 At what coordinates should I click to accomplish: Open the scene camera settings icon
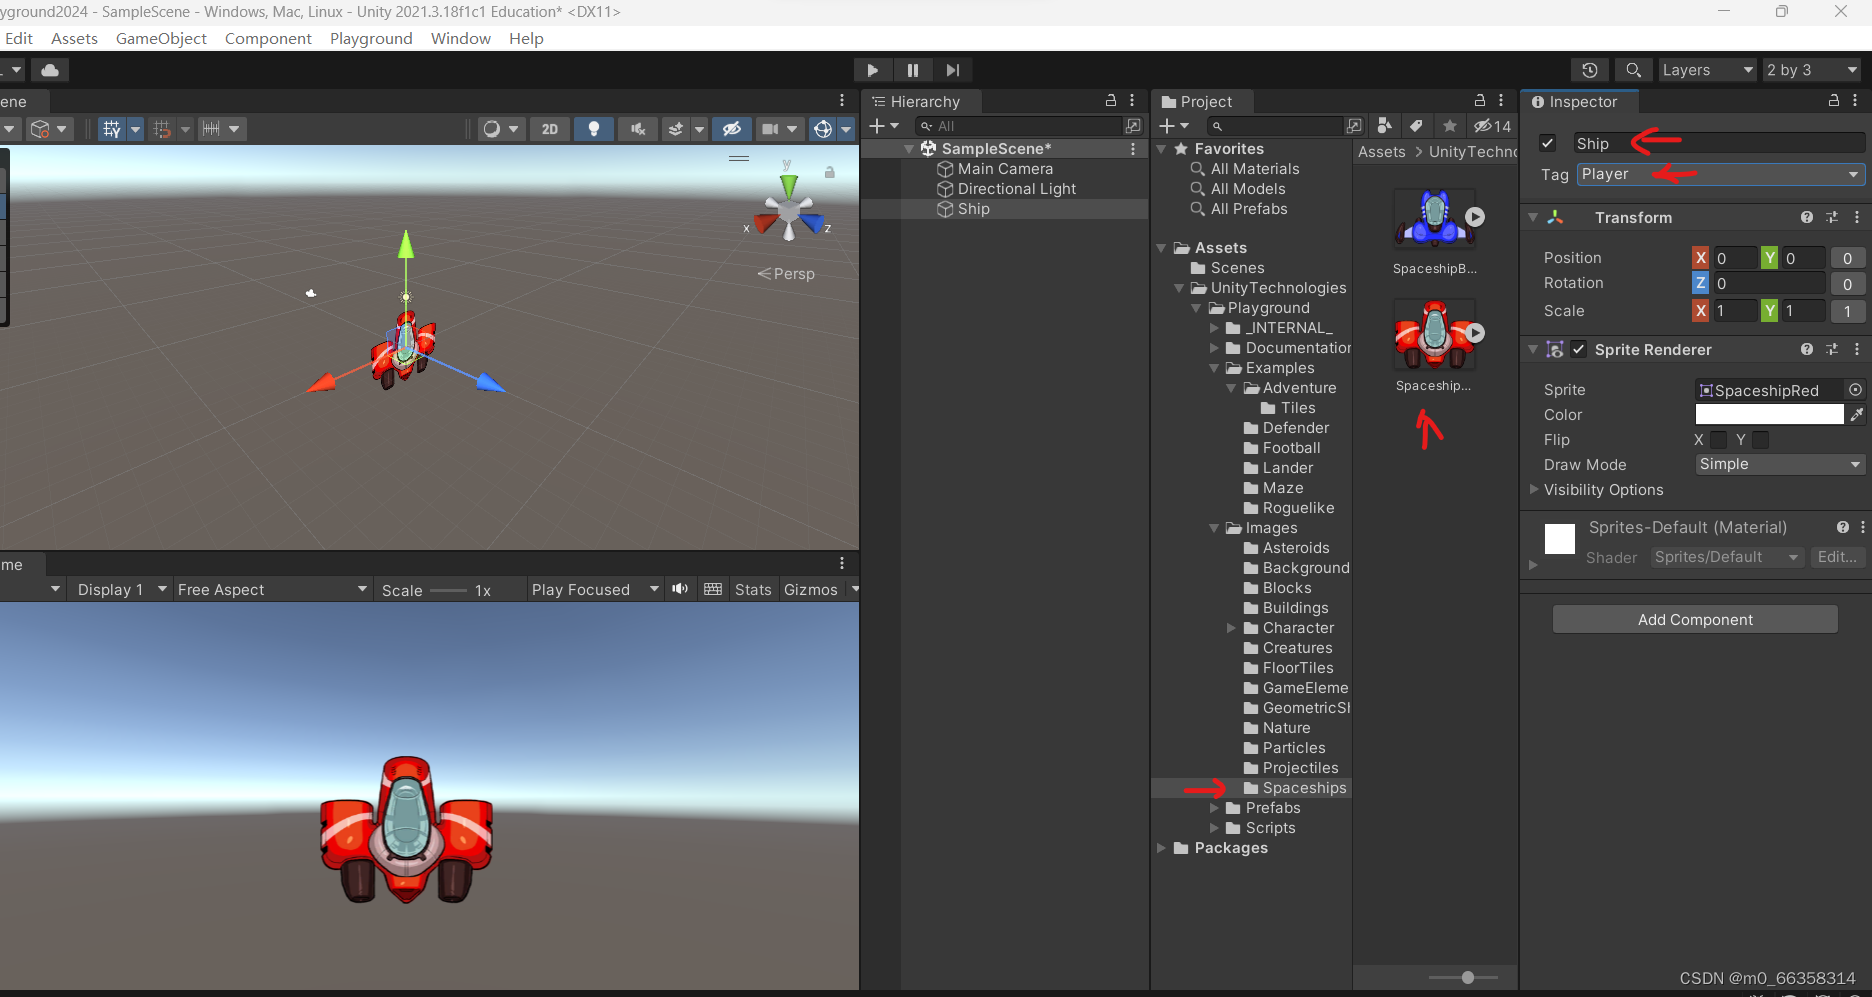click(770, 129)
